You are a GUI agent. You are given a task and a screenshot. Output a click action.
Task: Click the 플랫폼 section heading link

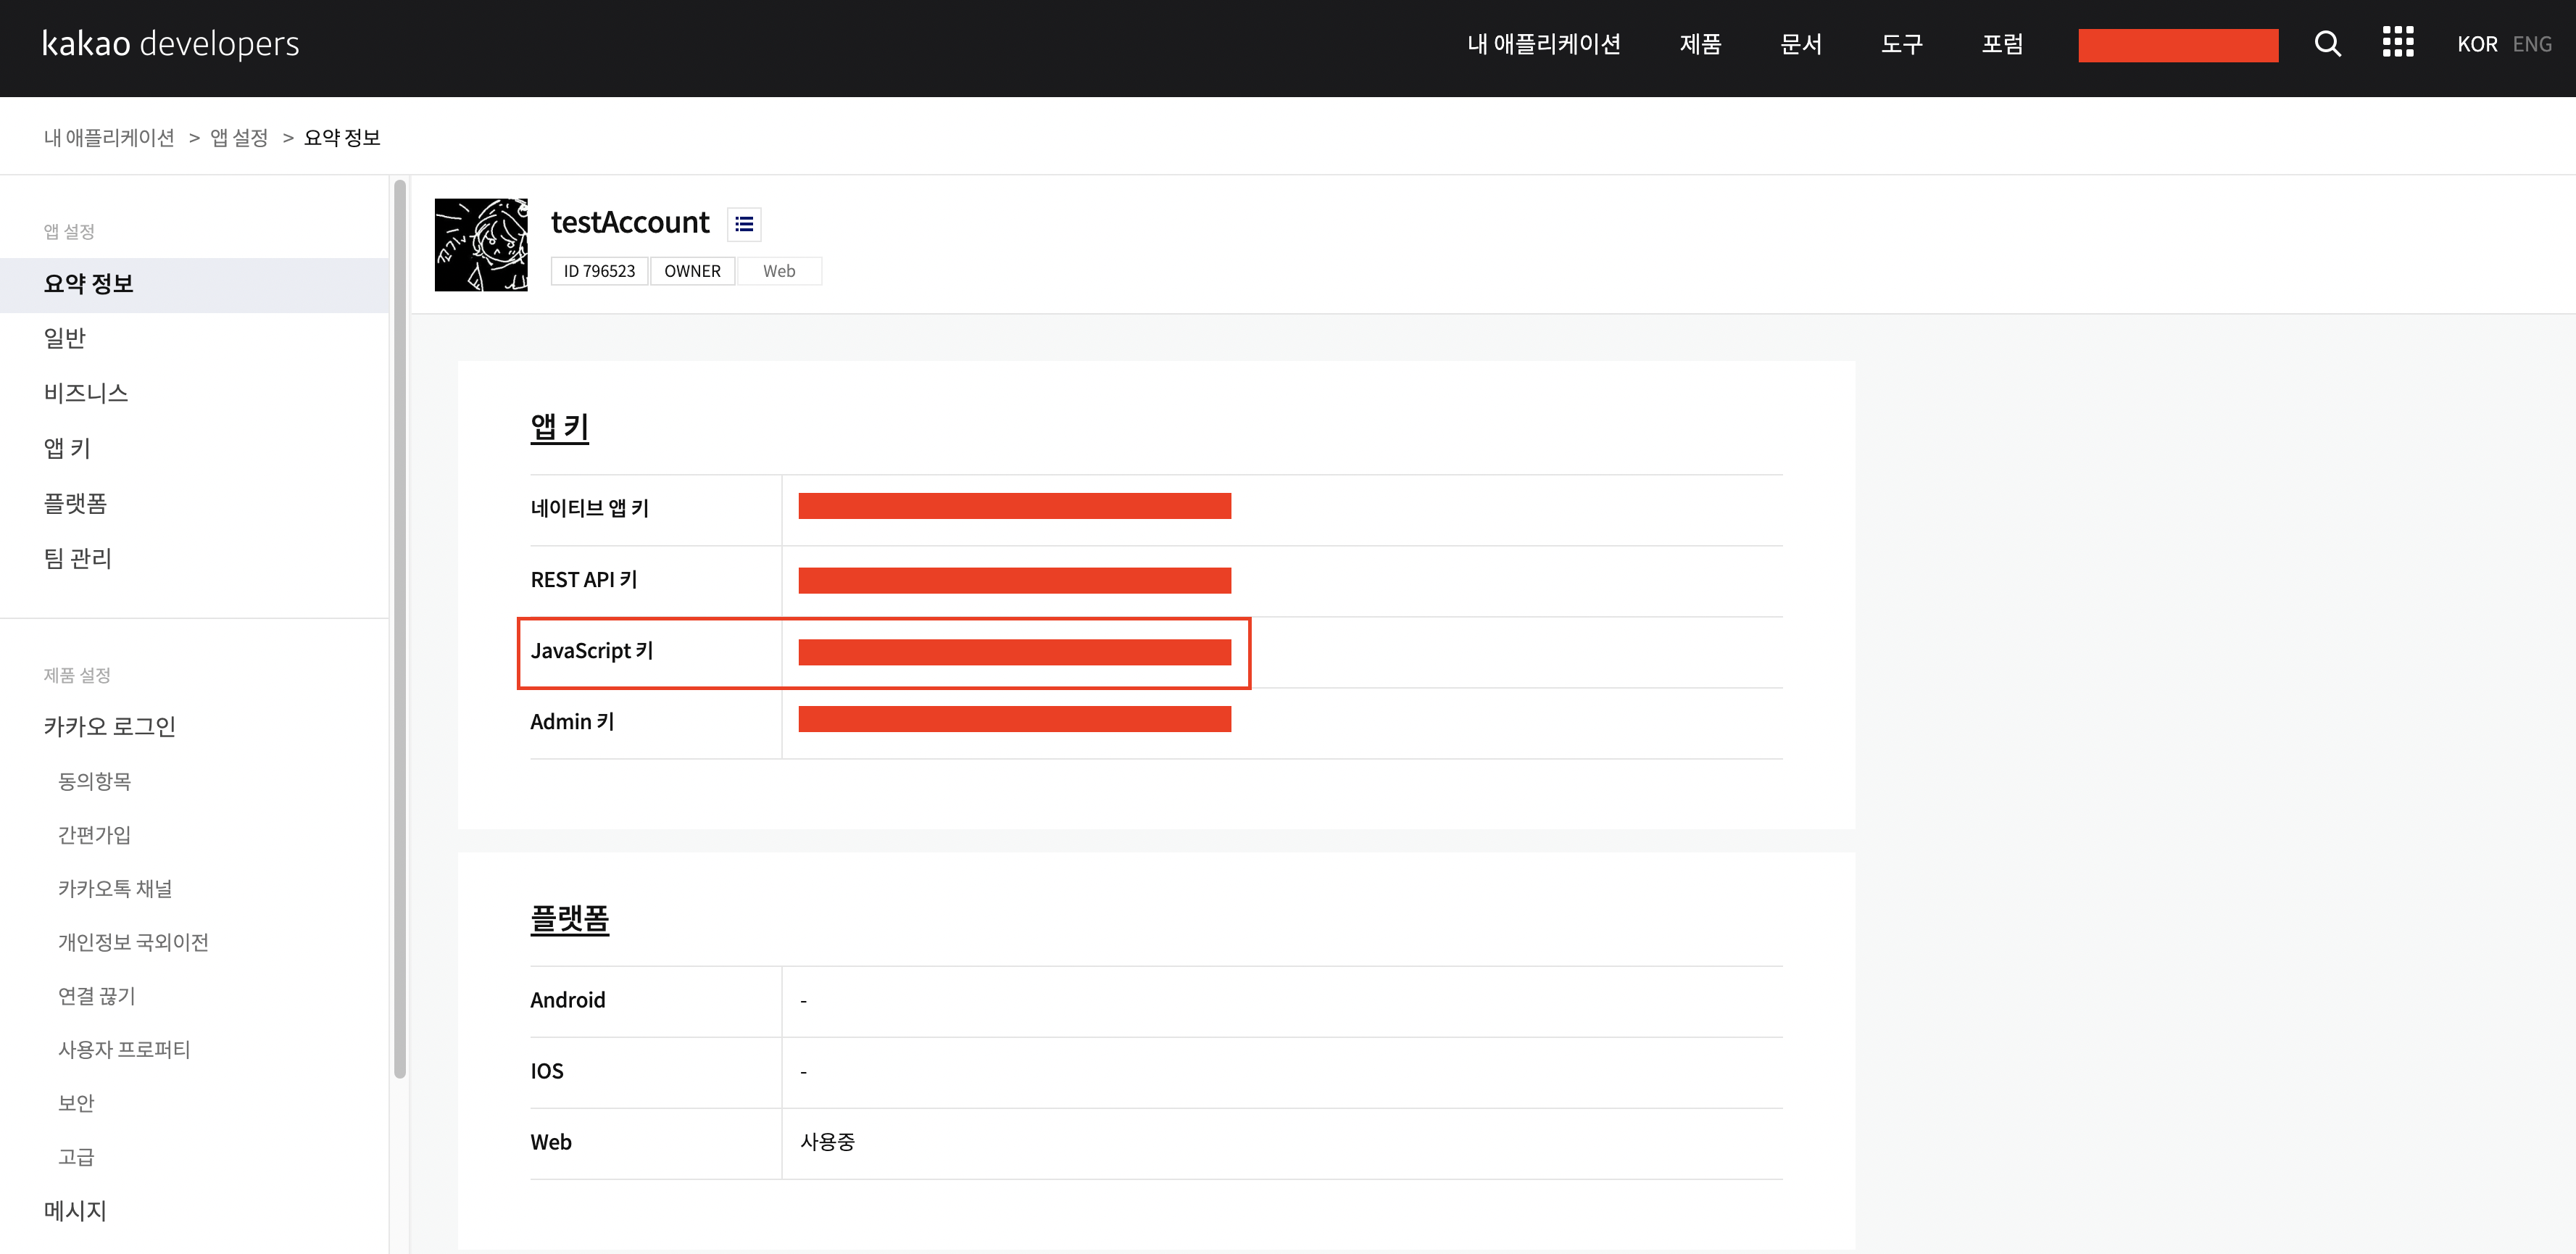tap(569, 918)
